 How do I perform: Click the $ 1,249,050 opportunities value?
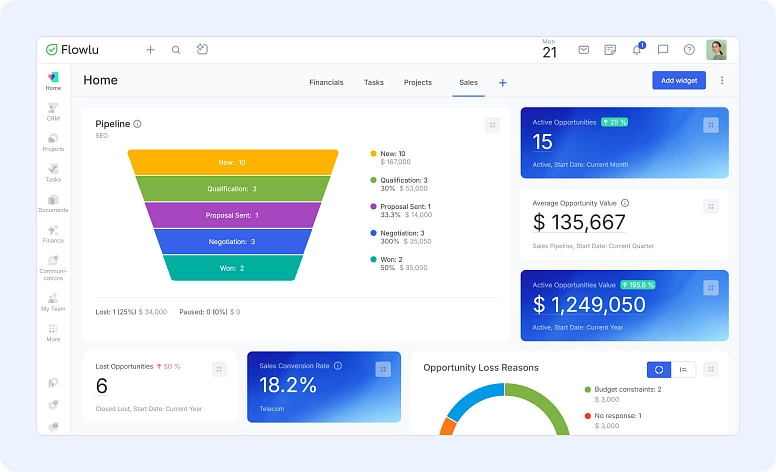click(x=589, y=305)
